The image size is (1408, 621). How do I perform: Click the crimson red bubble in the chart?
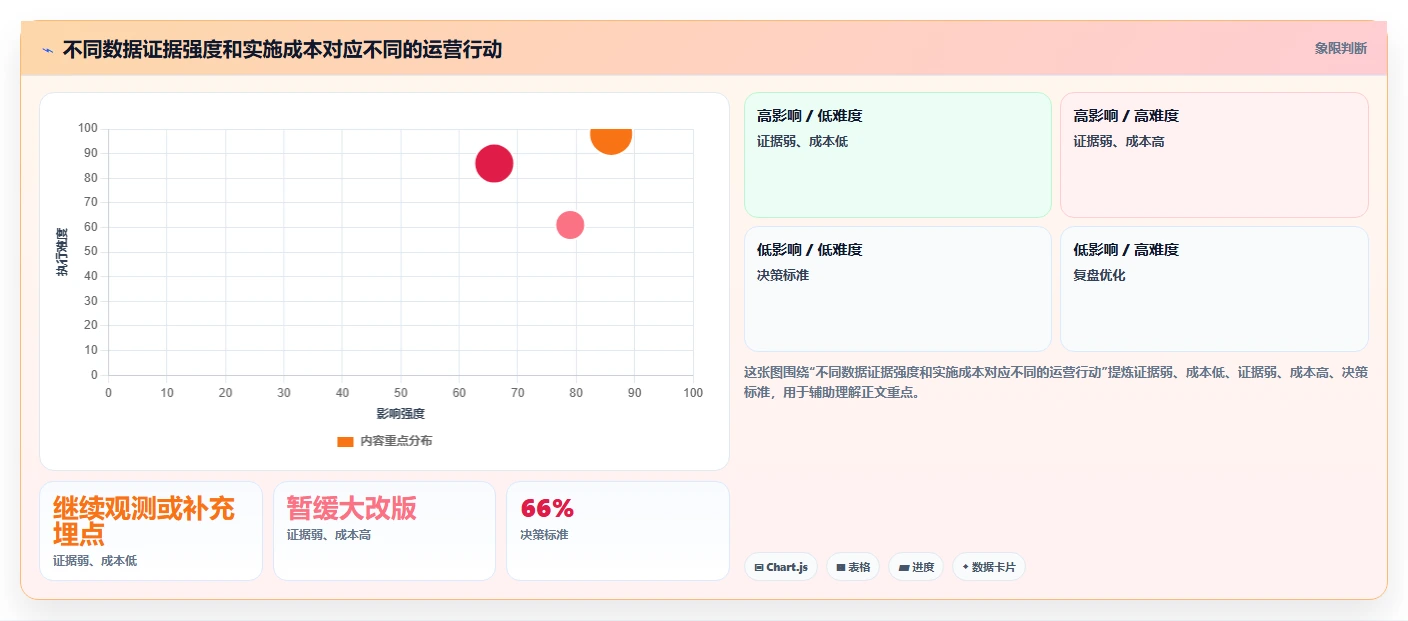pyautogui.click(x=494, y=163)
